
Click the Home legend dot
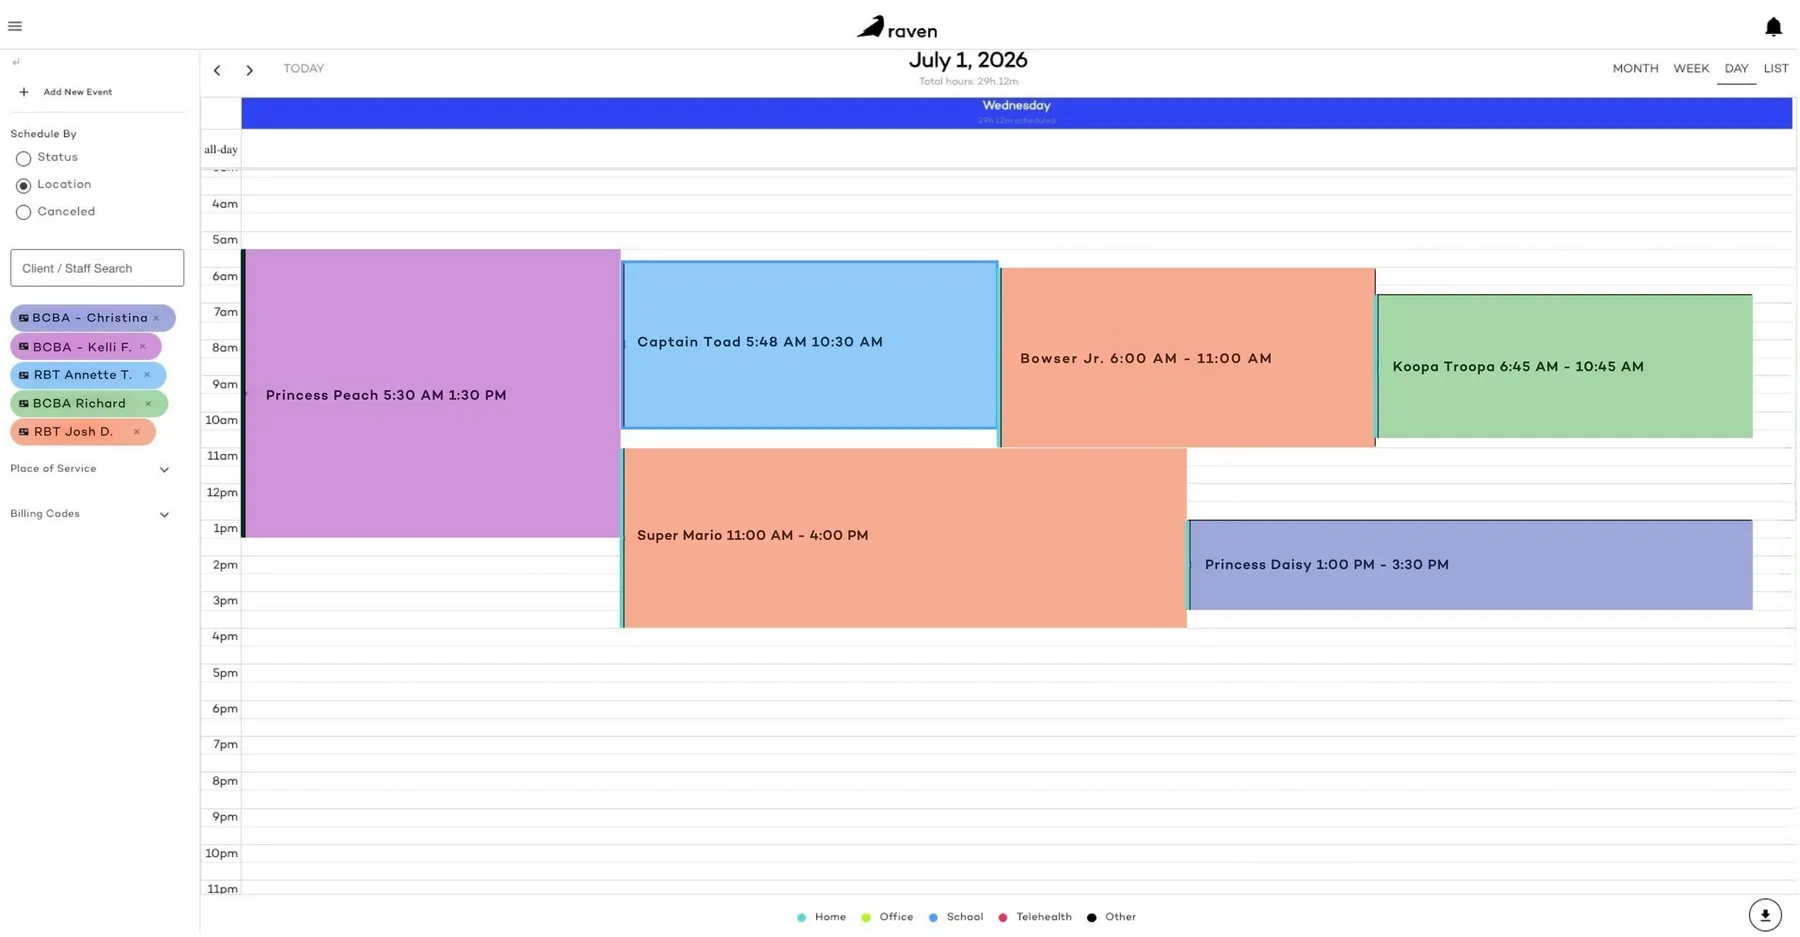click(x=801, y=918)
